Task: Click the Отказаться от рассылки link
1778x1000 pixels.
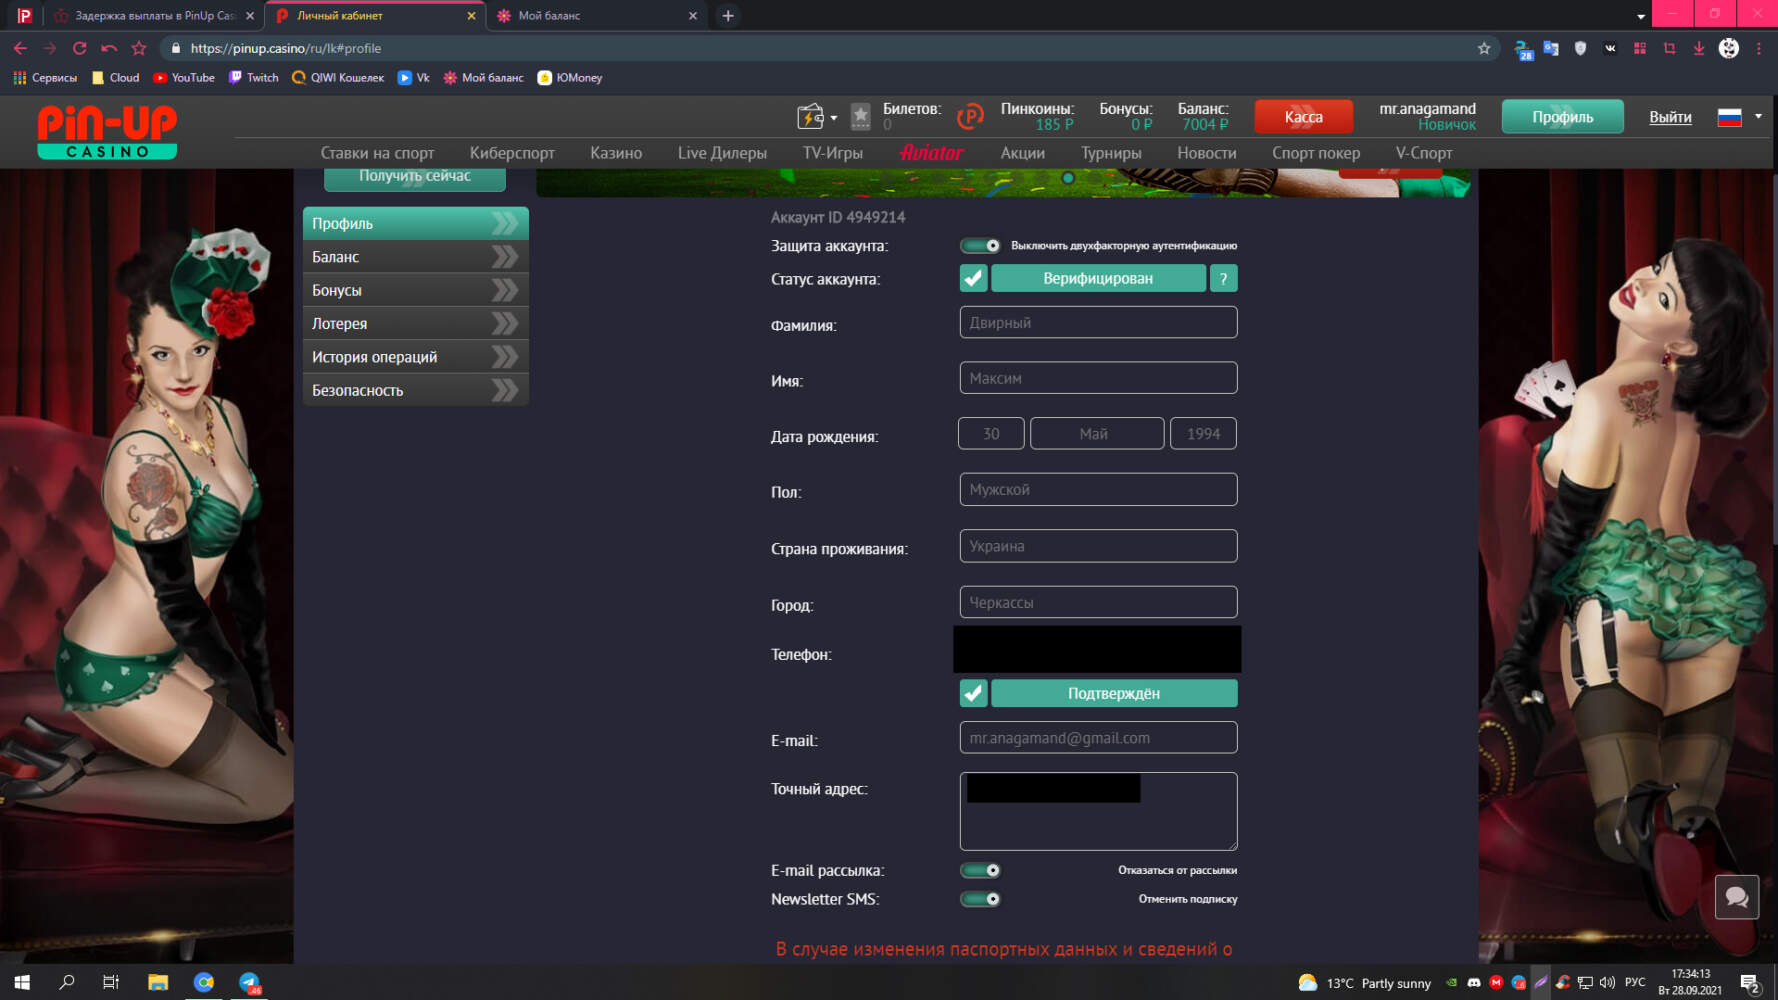Action: (x=1177, y=871)
